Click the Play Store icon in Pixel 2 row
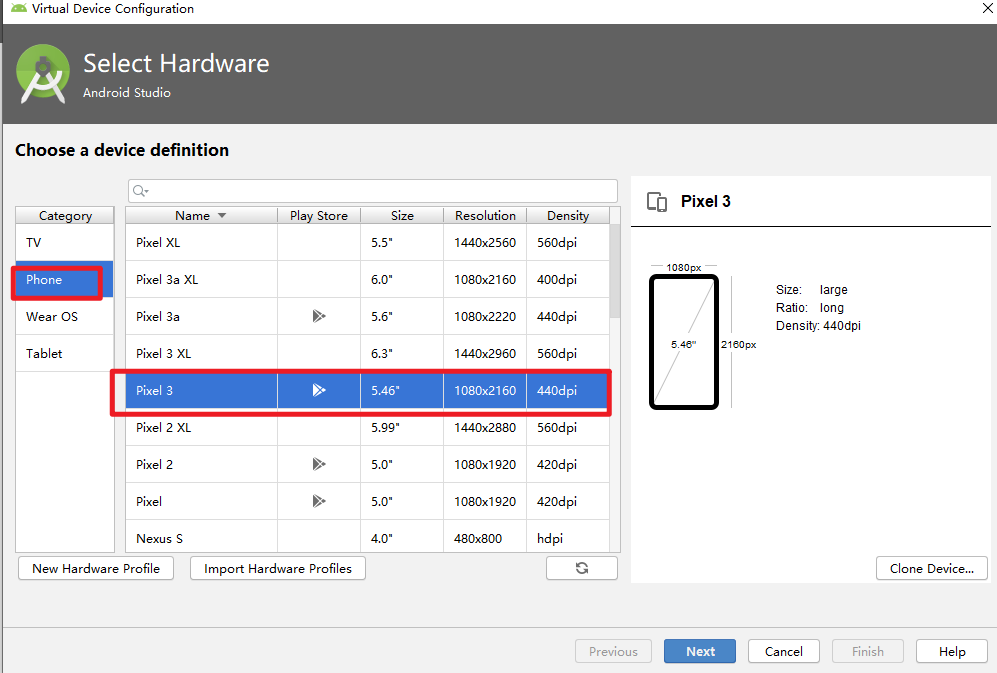The image size is (997, 673). click(319, 464)
